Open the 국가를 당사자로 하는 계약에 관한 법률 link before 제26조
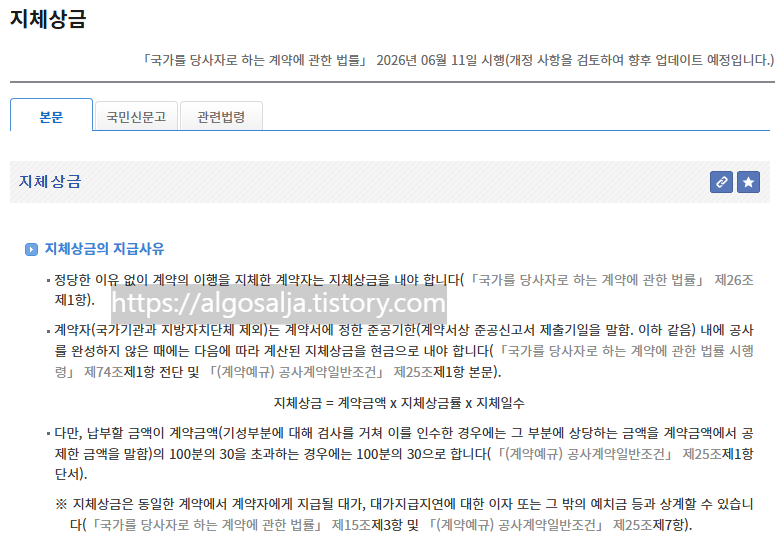This screenshot has width=775, height=549. click(x=585, y=280)
